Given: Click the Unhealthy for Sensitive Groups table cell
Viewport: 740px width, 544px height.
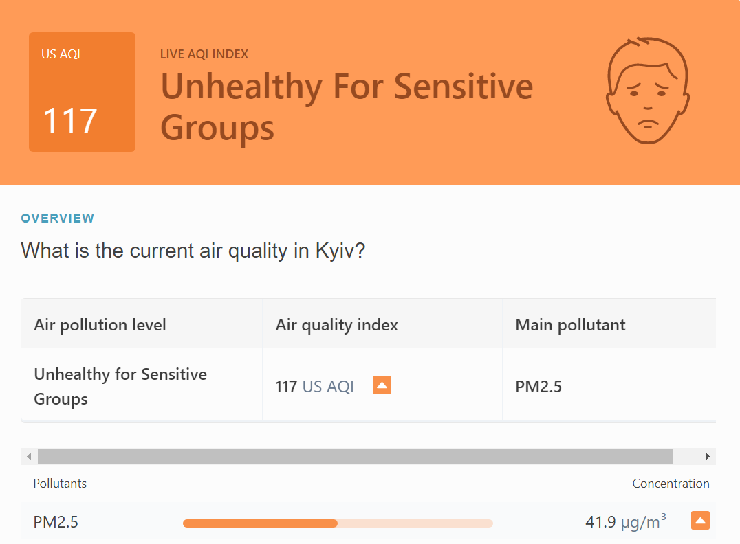Looking at the screenshot, I should coord(120,386).
